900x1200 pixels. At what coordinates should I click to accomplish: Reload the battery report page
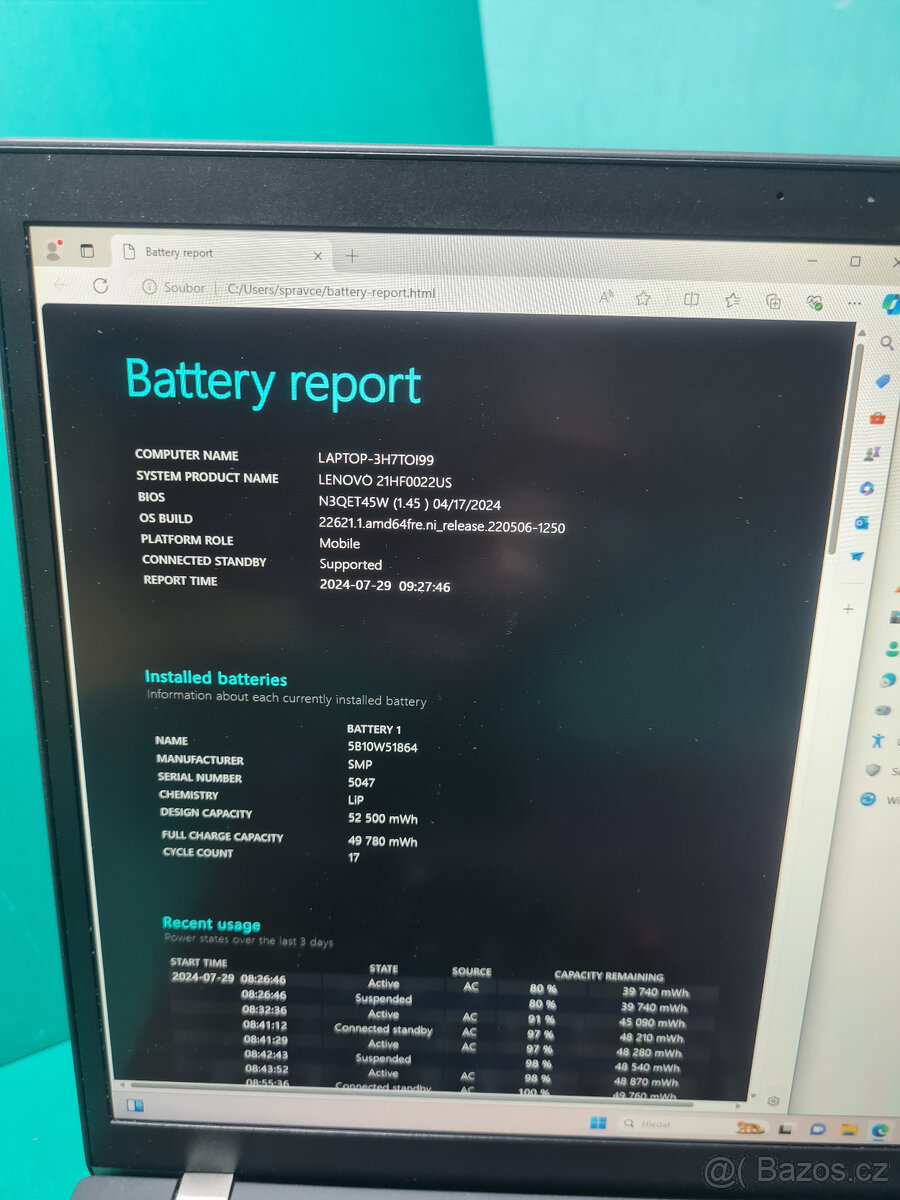coord(100,286)
